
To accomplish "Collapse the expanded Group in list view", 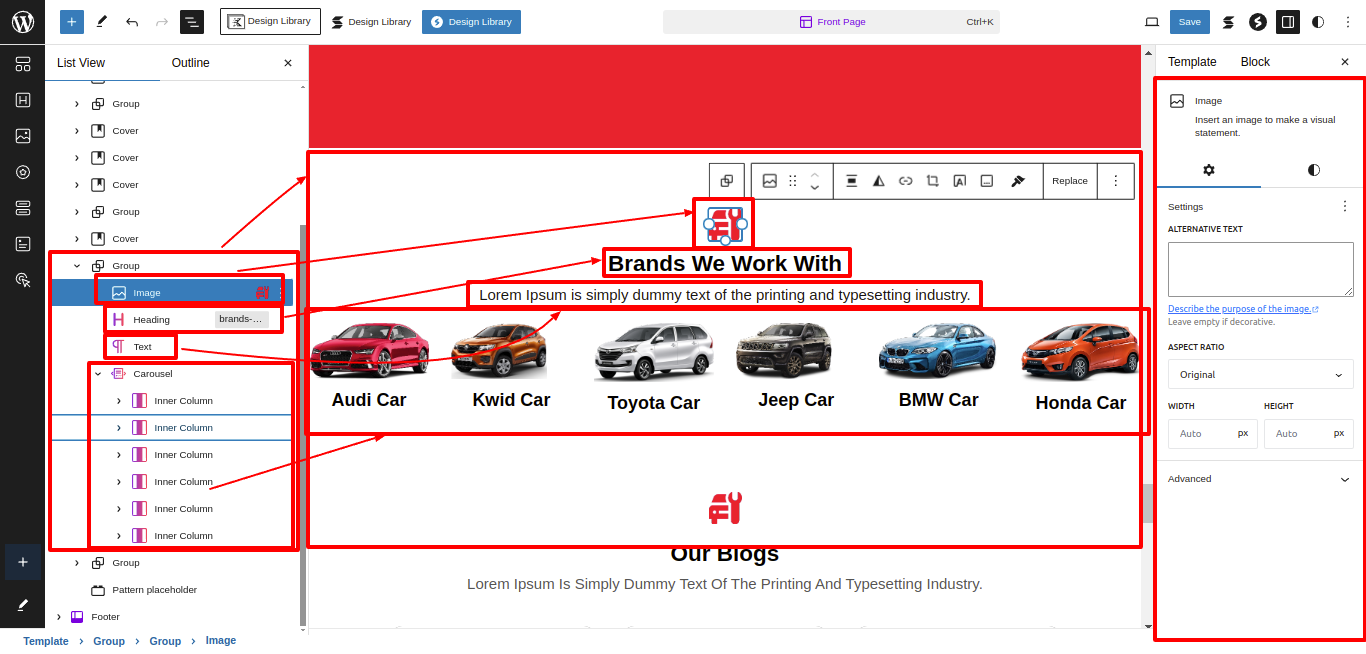I will click(77, 266).
